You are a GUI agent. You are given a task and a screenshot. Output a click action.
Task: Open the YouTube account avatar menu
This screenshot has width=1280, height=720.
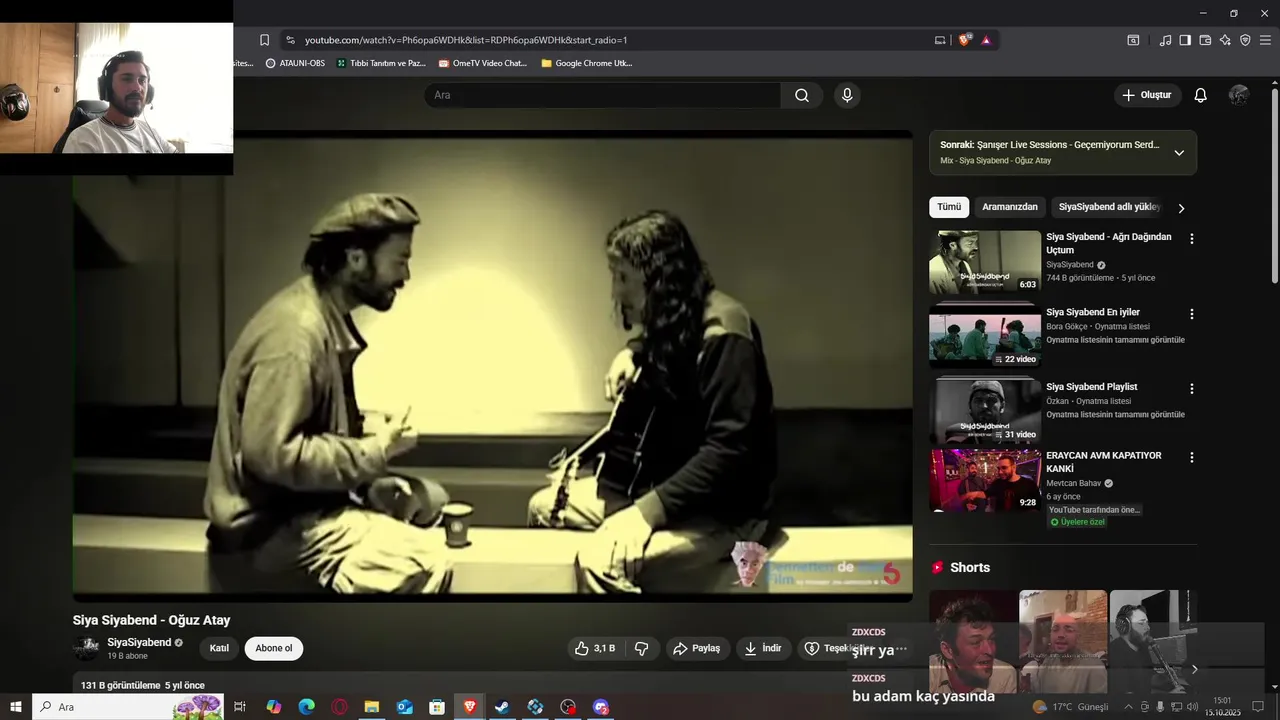1239,95
